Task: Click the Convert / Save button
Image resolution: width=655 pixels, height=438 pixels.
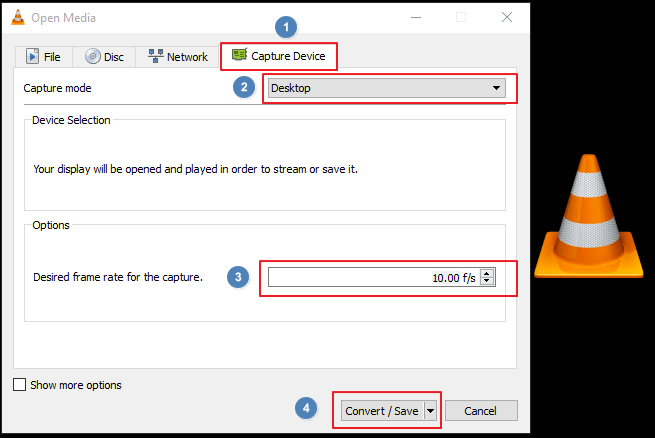Action: click(382, 411)
